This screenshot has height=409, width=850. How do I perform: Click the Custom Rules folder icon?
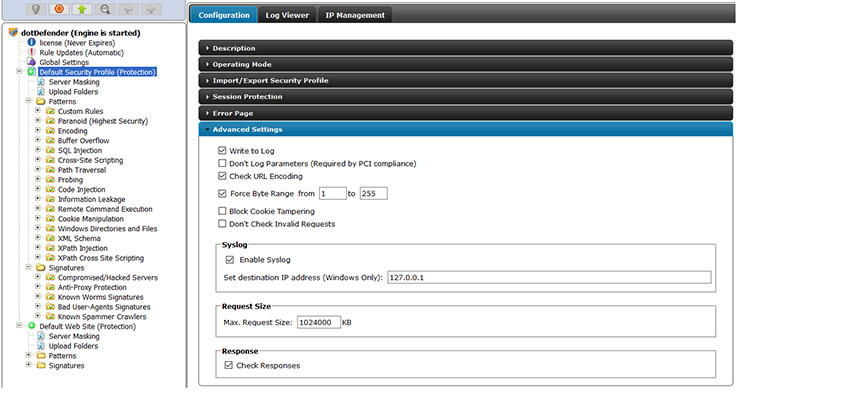[x=50, y=111]
